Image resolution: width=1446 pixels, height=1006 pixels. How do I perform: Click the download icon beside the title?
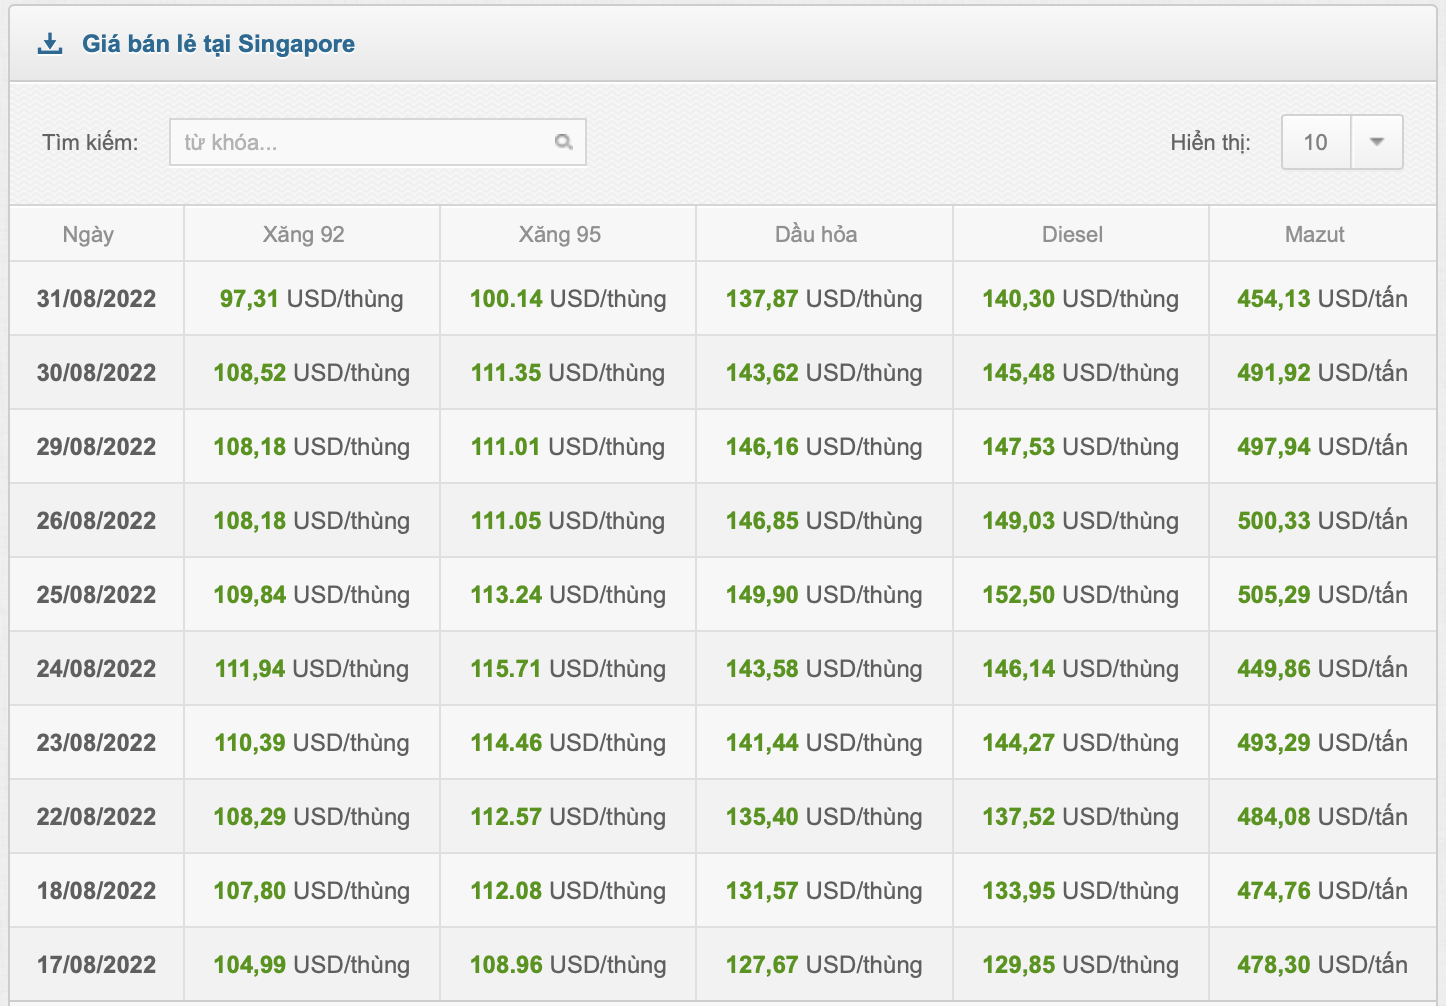[x=49, y=44]
